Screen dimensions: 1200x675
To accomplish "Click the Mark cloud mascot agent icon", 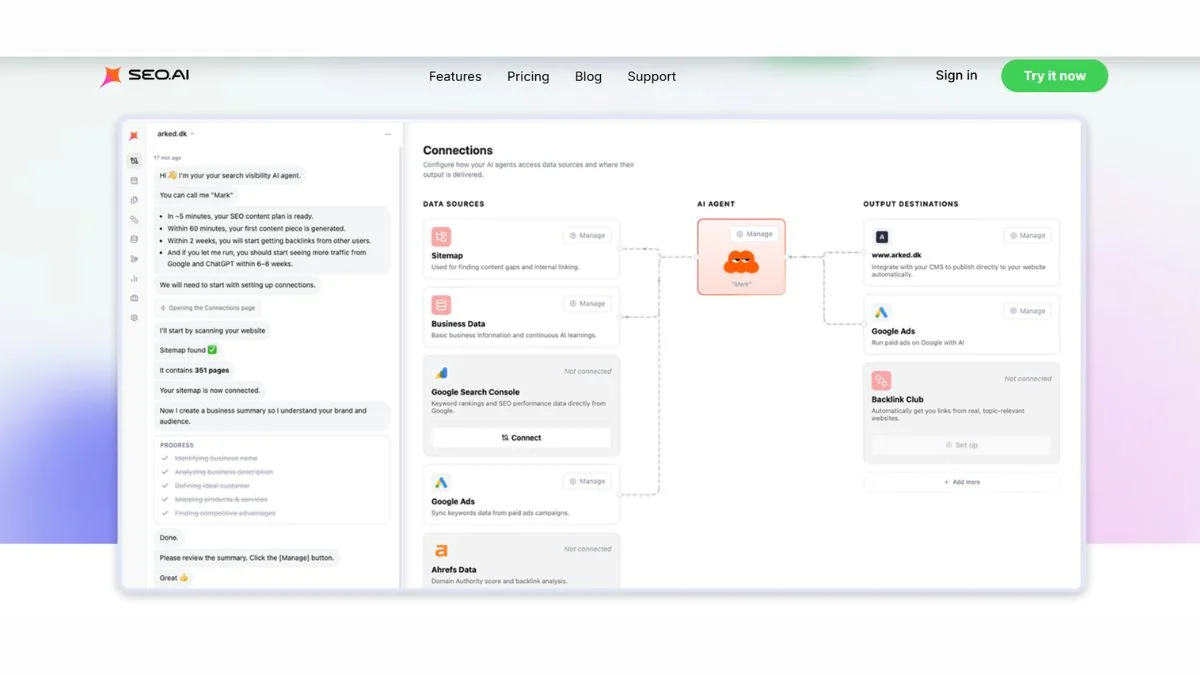I will click(x=741, y=263).
